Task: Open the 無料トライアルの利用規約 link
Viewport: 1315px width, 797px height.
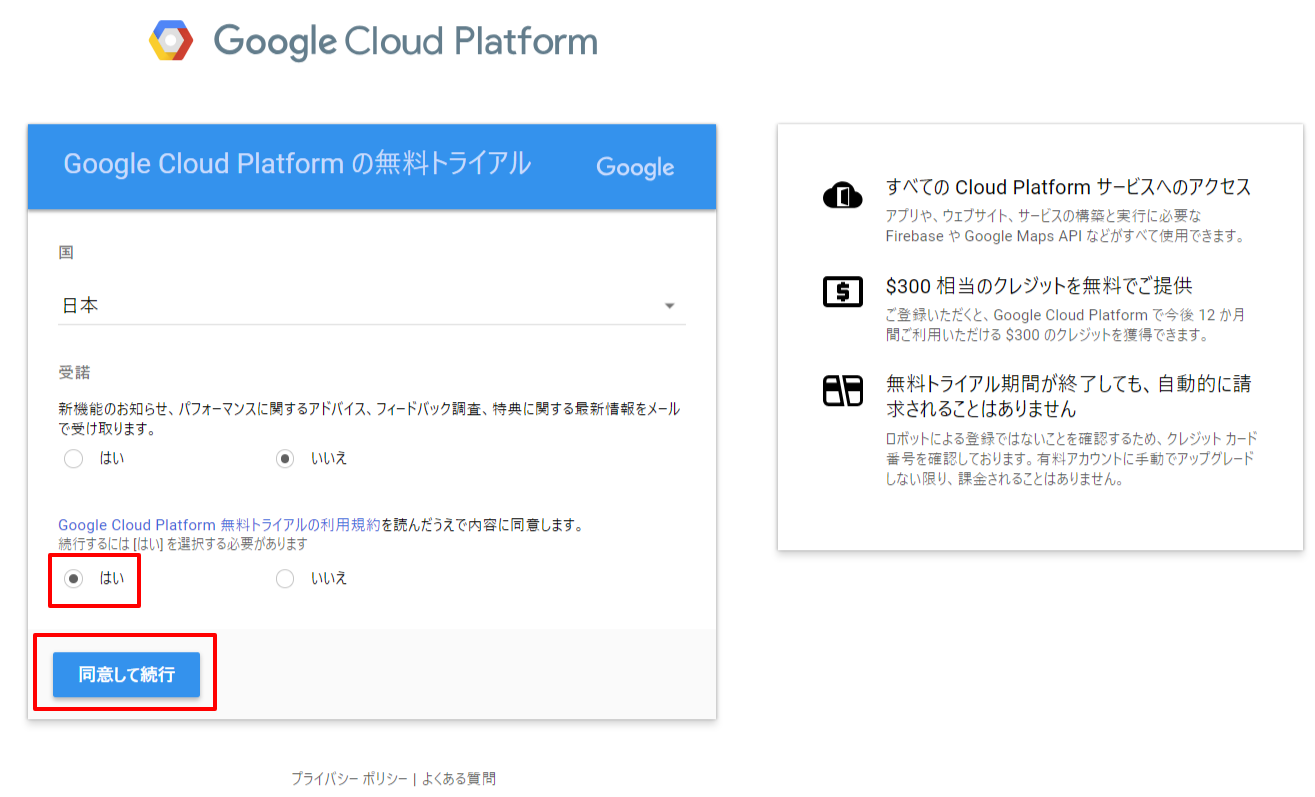Action: pyautogui.click(x=300, y=525)
